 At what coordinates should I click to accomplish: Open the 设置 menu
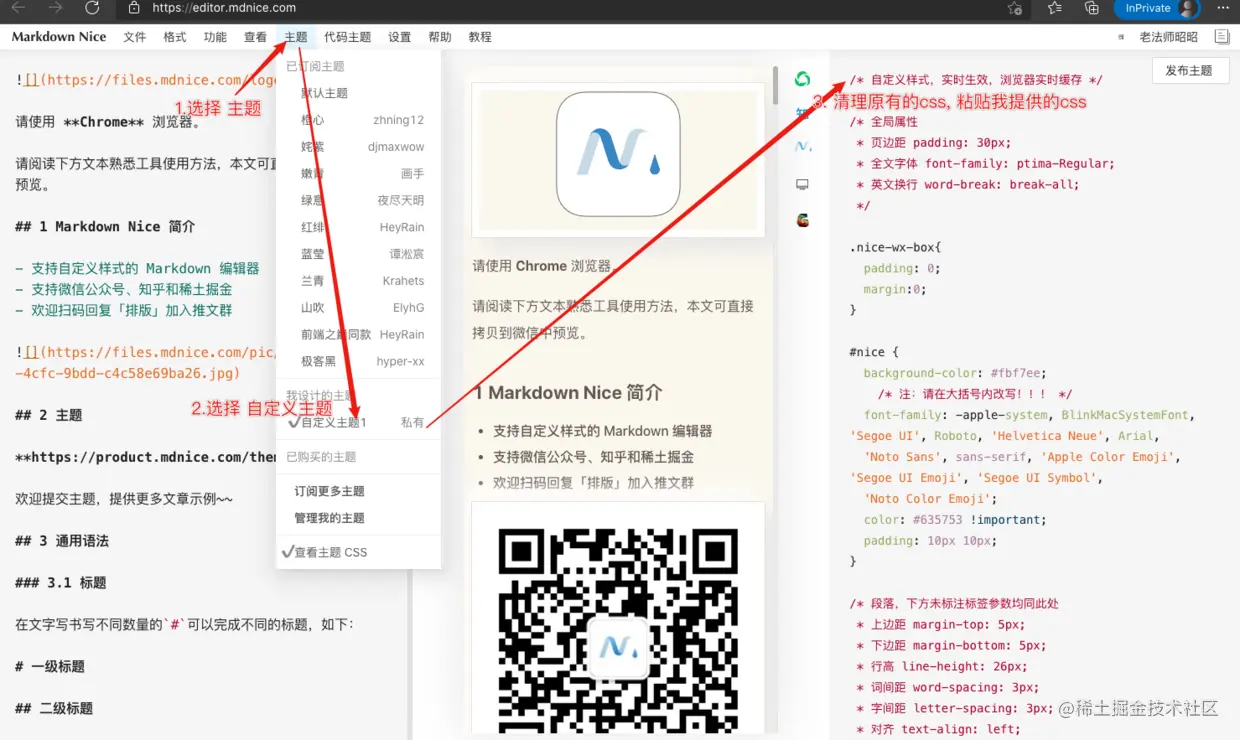point(399,36)
